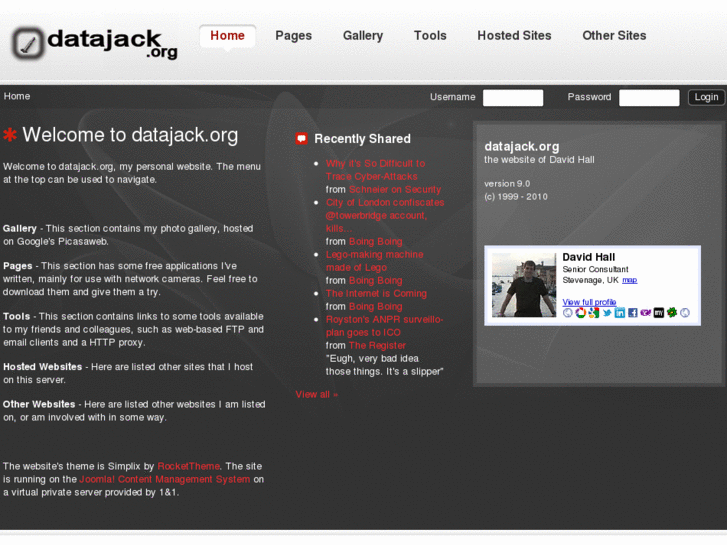The image size is (727, 545).
Task: Click the 'David Hall' name in profile card
Action: pos(589,257)
